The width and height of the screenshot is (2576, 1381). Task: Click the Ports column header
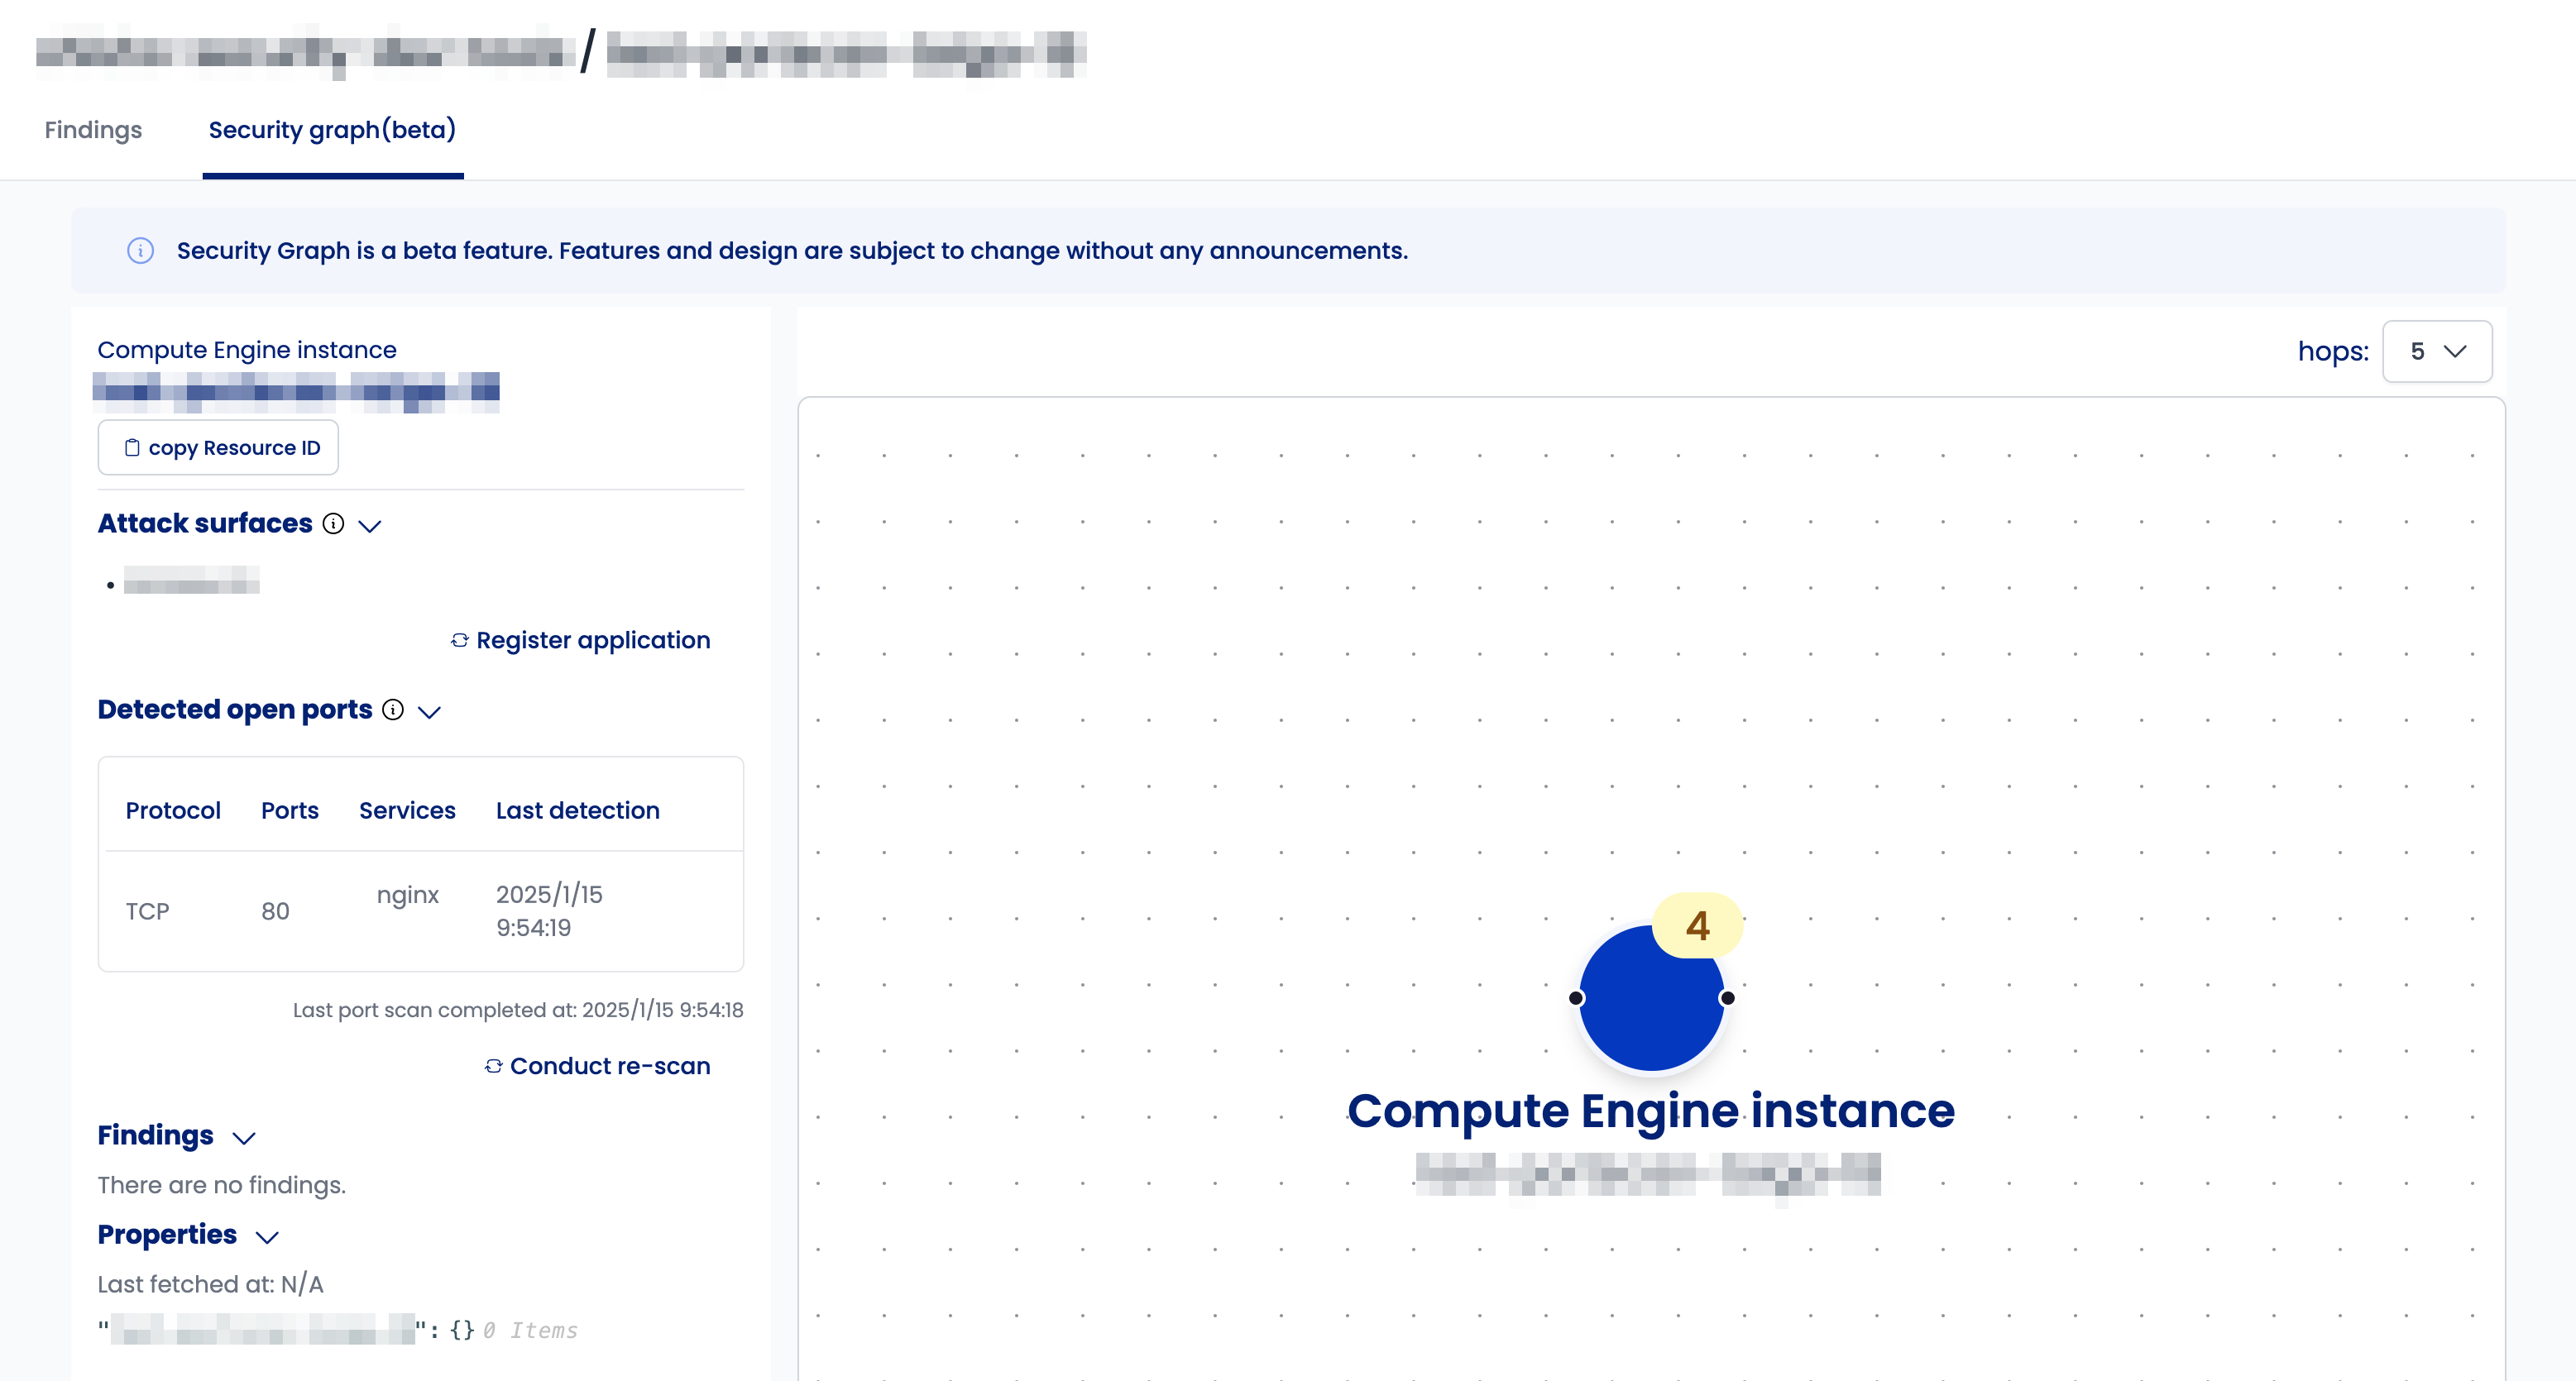pos(290,810)
